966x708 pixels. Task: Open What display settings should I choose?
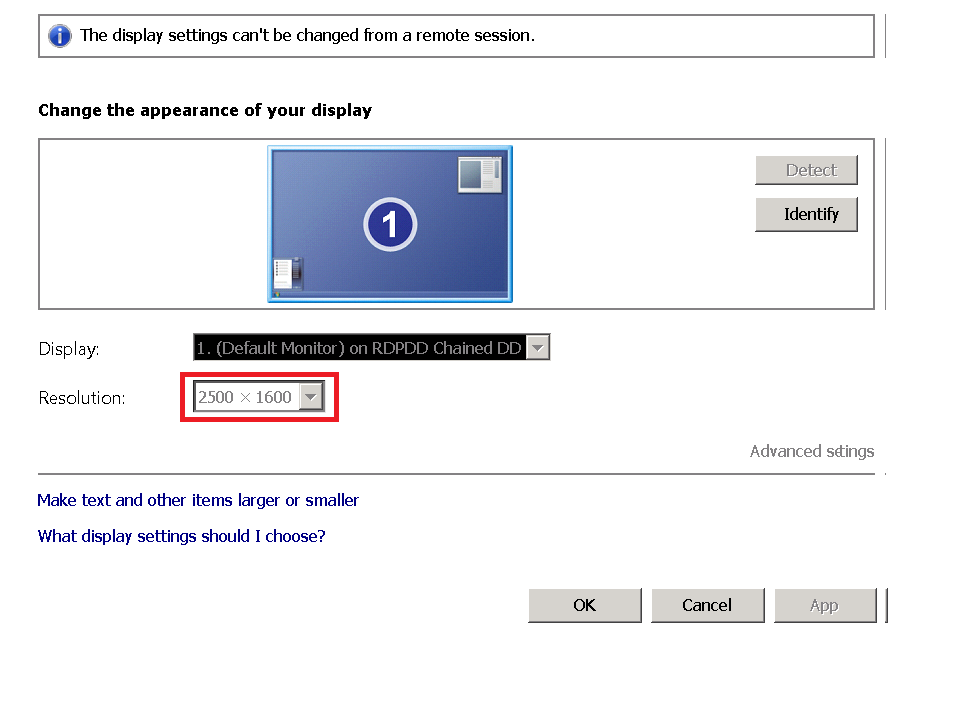click(x=181, y=536)
